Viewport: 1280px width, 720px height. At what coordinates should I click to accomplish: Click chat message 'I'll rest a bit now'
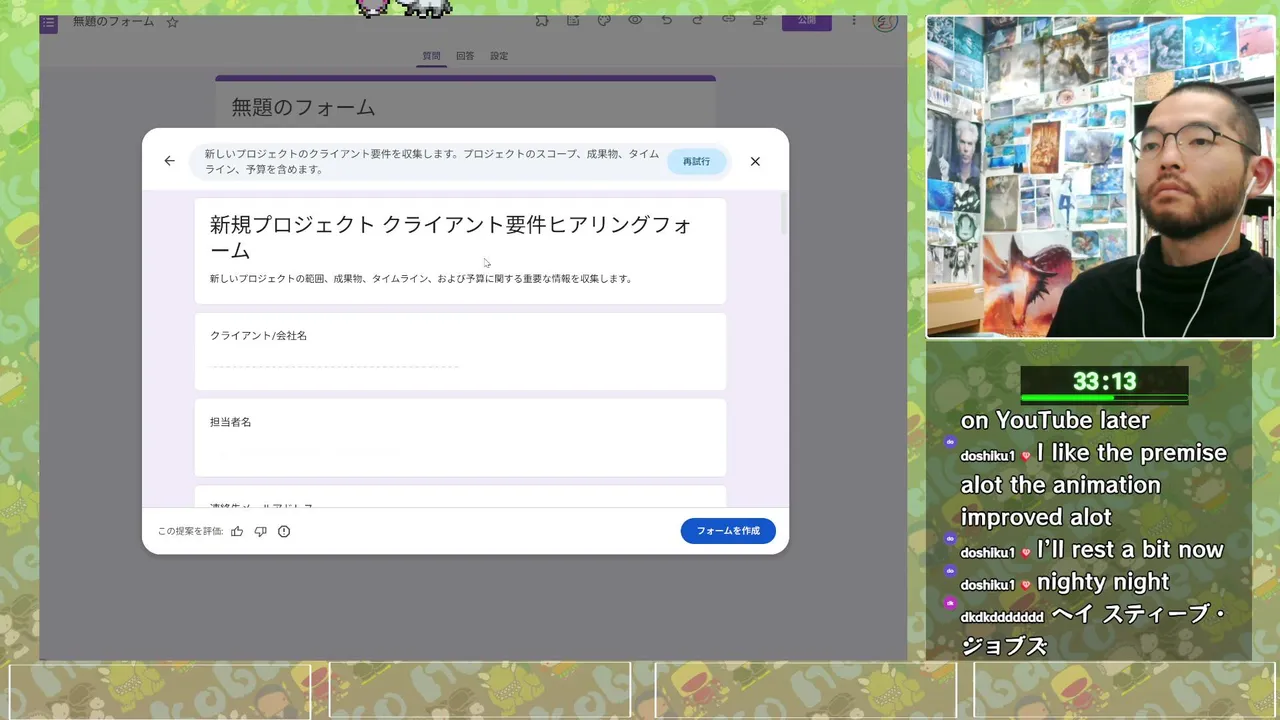point(1130,550)
